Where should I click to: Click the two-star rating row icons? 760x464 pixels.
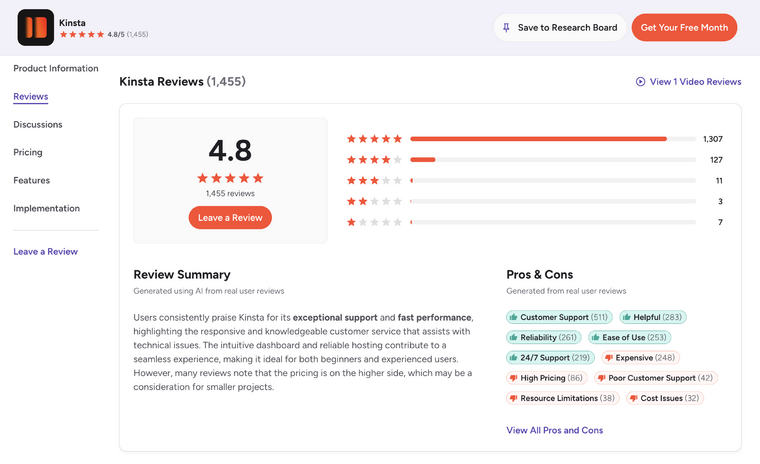(x=374, y=201)
